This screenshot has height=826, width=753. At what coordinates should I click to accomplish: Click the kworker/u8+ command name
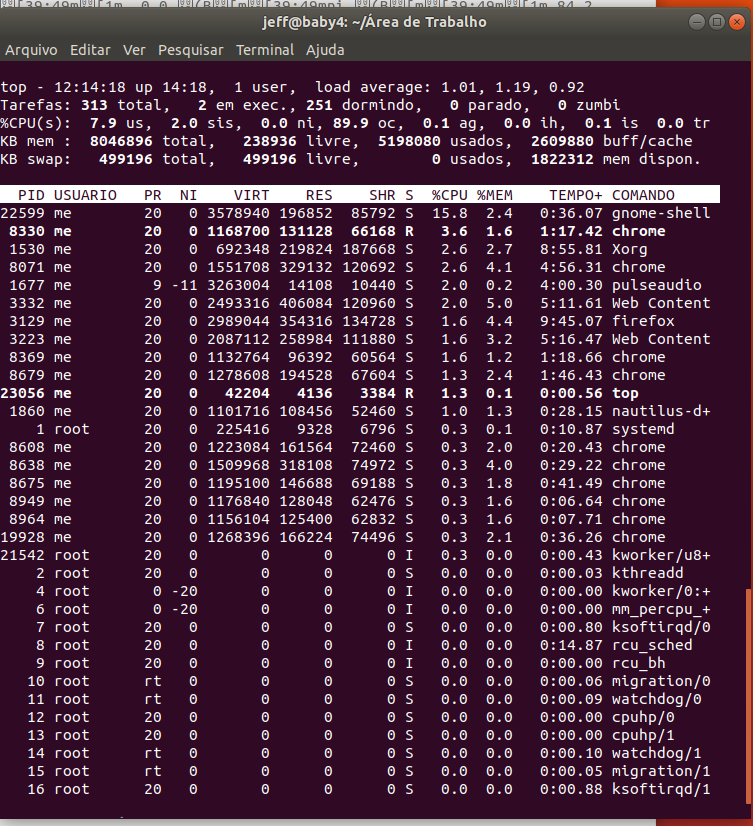661,555
